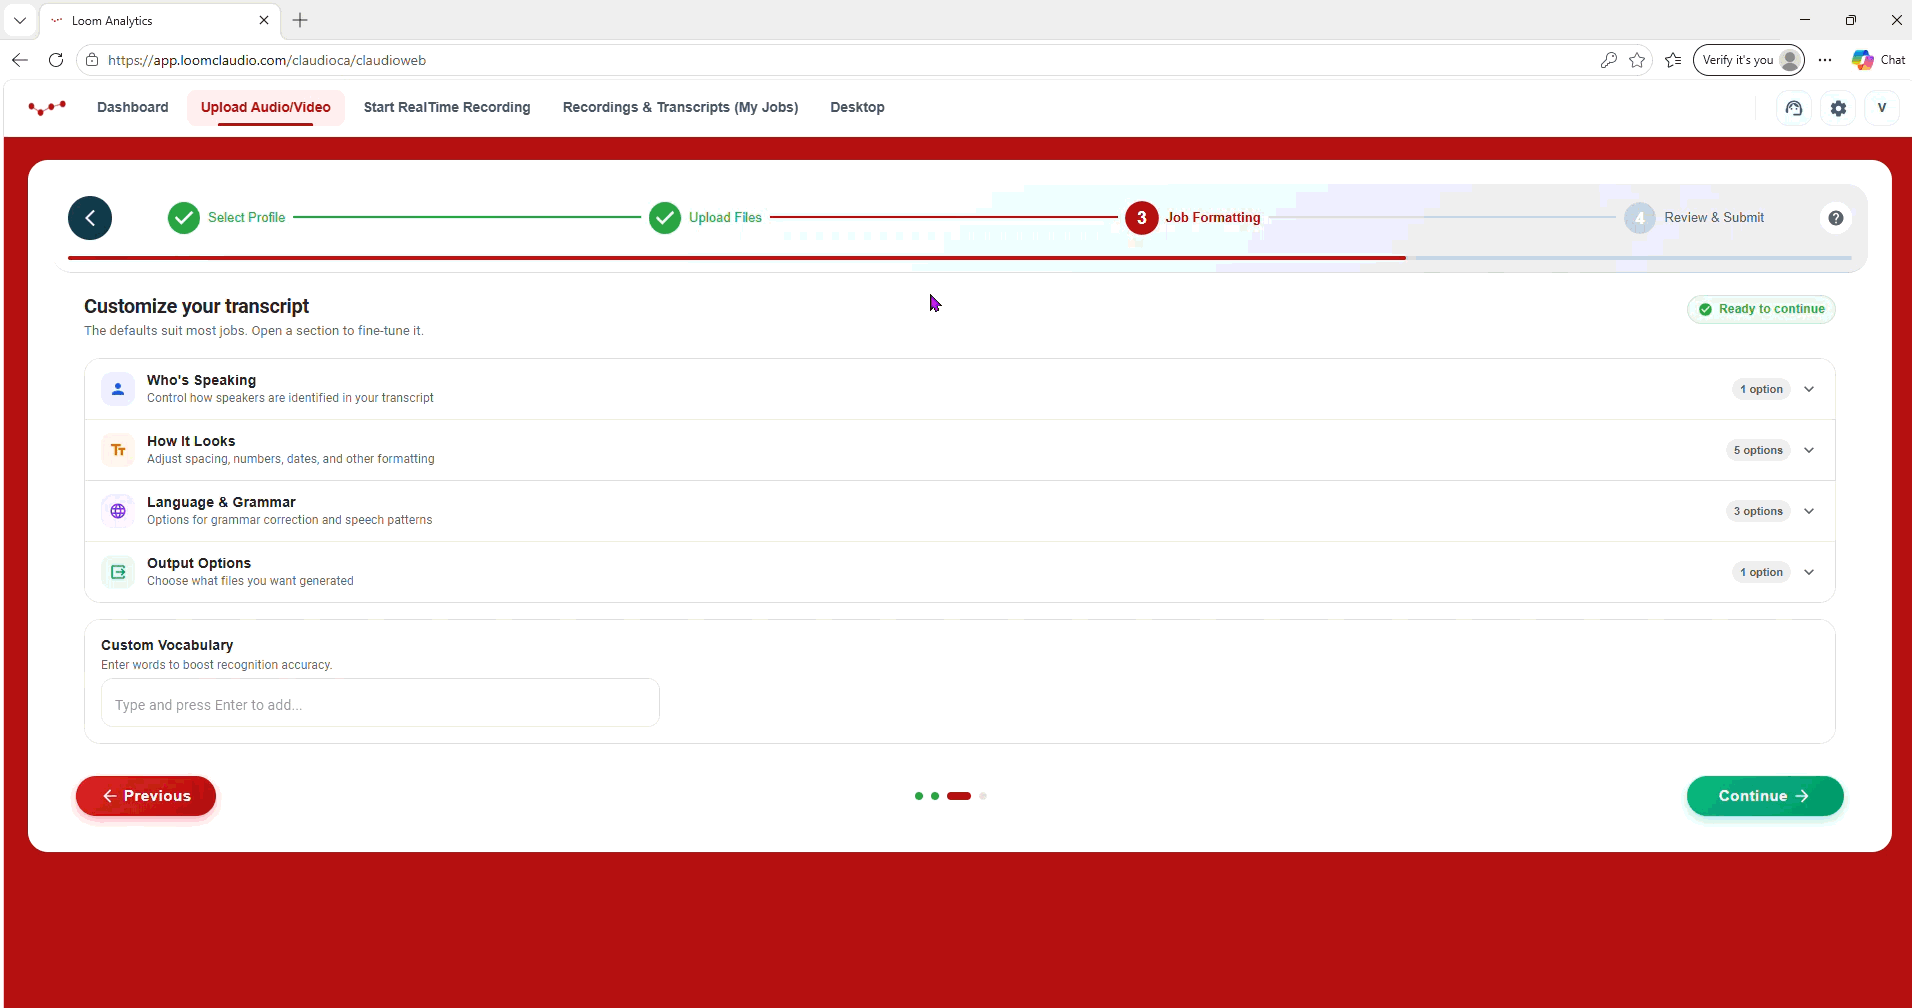This screenshot has height=1008, width=1912.
Task: Go to the Dashboard tab
Action: pyautogui.click(x=133, y=107)
